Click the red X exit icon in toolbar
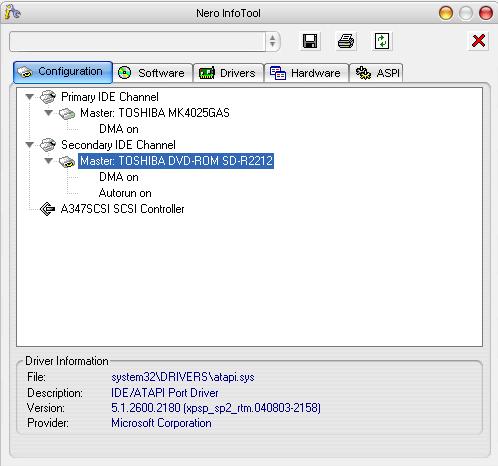 478,41
